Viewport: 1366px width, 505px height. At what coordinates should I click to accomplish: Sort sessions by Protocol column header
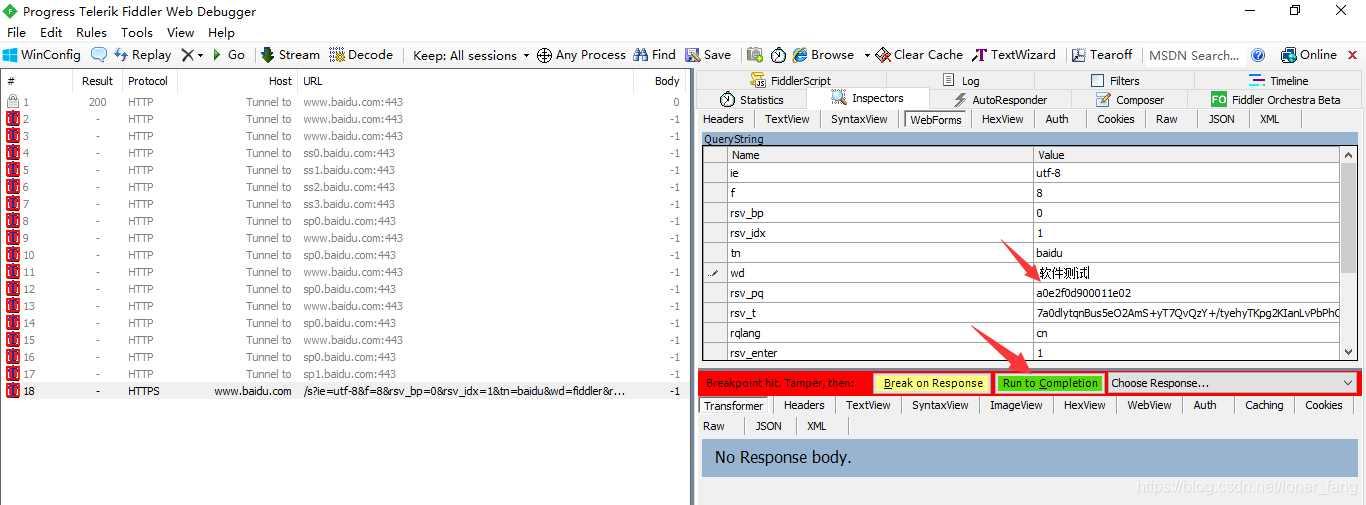tap(148, 81)
